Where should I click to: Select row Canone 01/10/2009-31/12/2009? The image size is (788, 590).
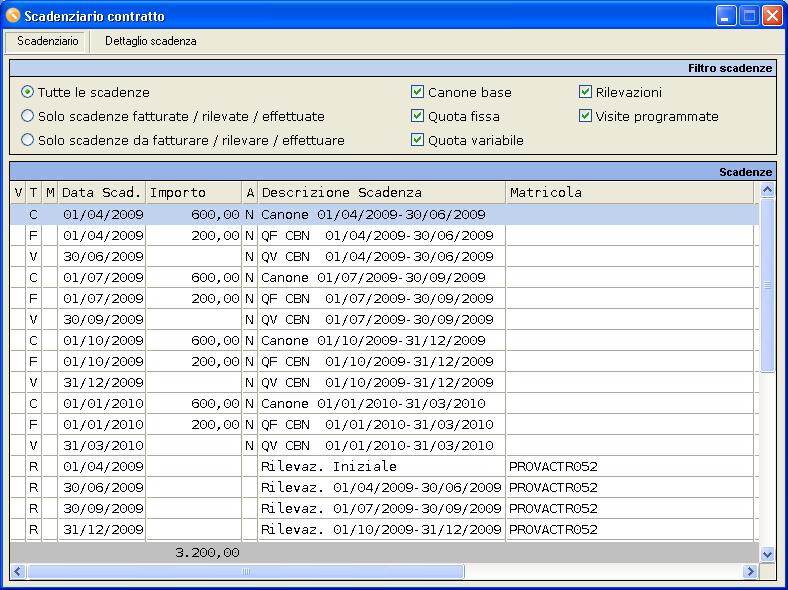tap(384, 341)
